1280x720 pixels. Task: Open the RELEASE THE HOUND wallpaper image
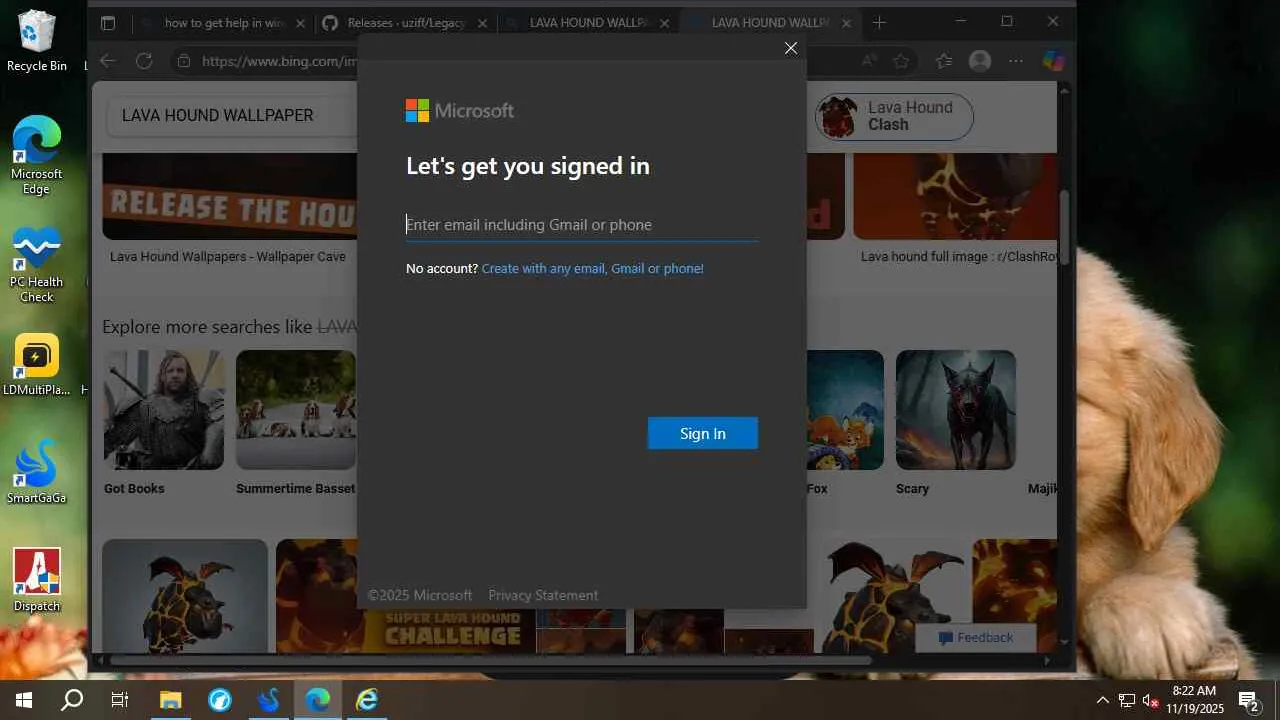230,196
